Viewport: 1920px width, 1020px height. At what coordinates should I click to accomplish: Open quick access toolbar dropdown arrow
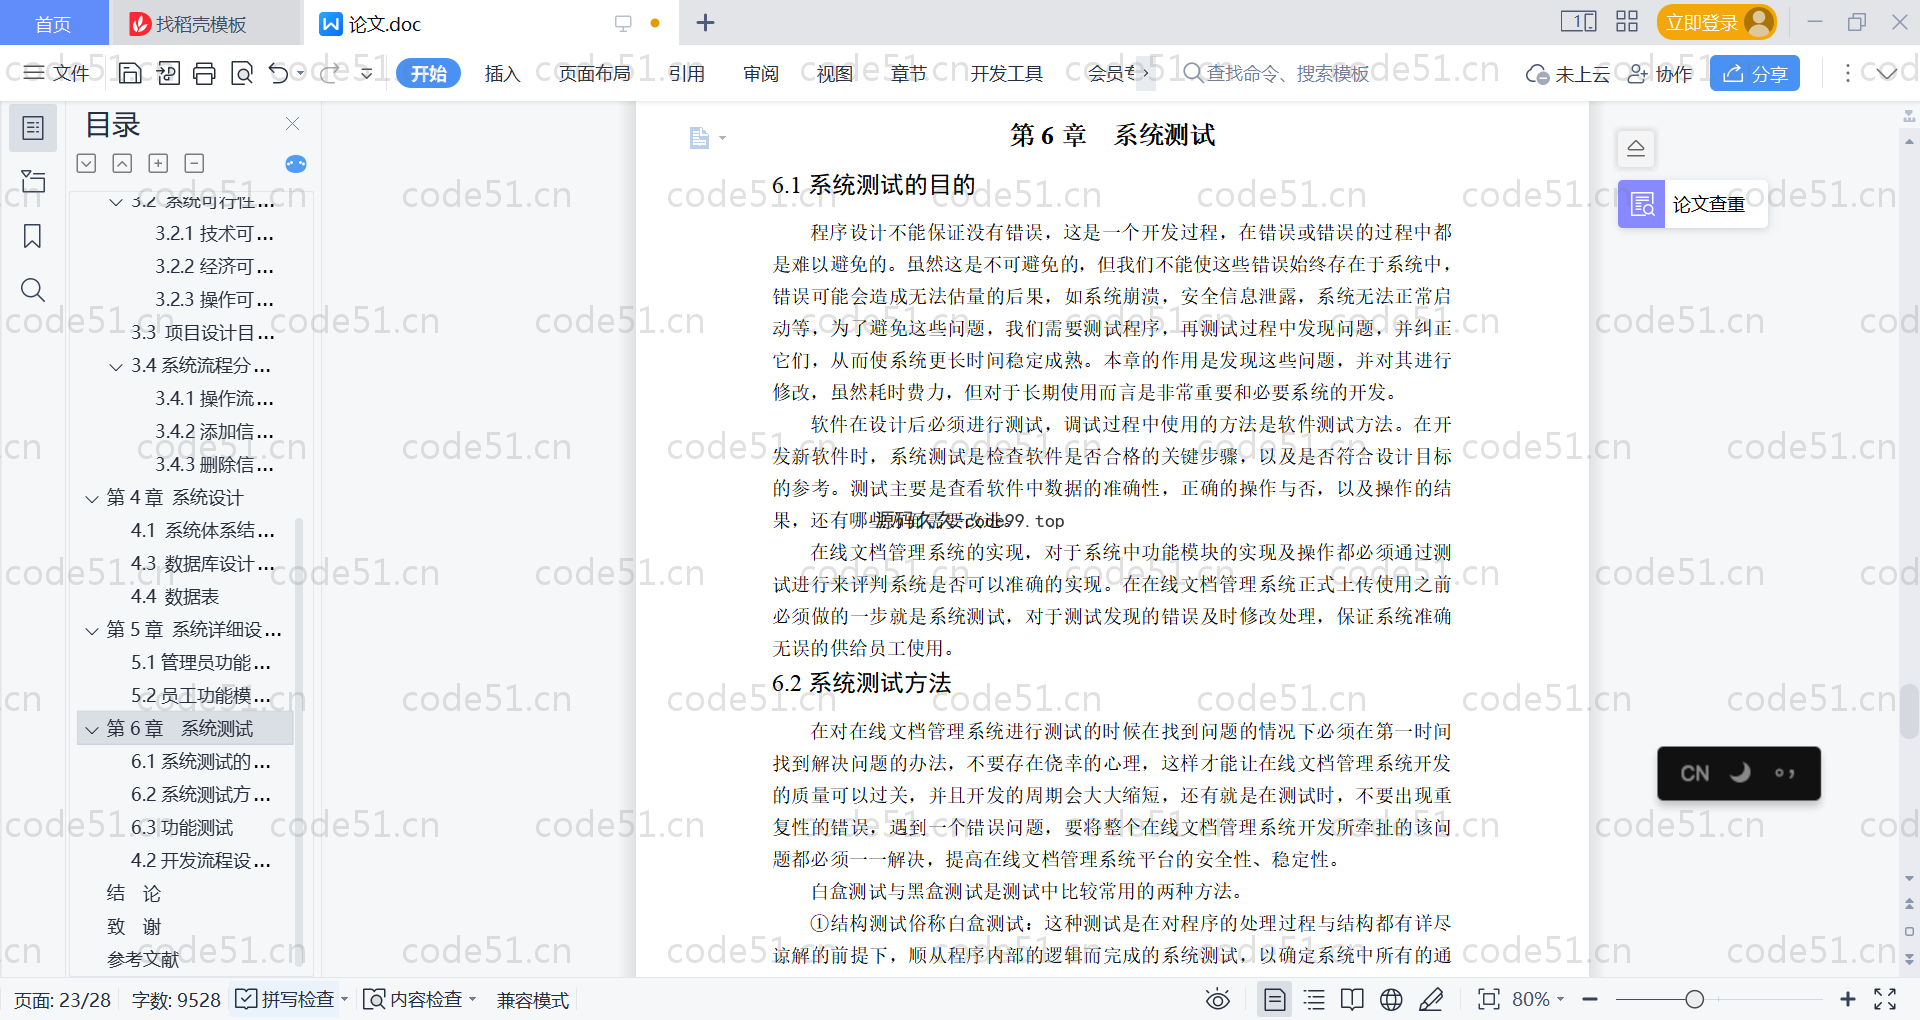tap(367, 73)
